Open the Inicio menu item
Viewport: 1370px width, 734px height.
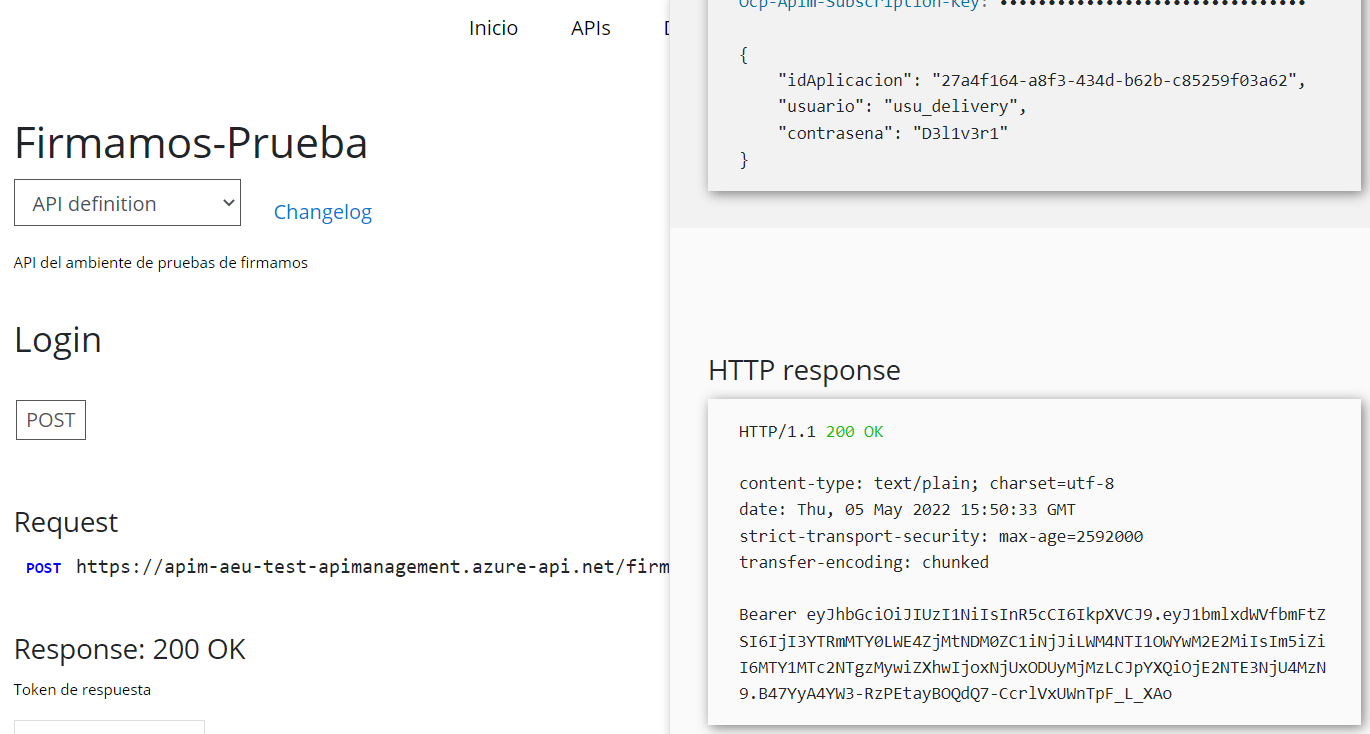click(x=493, y=28)
